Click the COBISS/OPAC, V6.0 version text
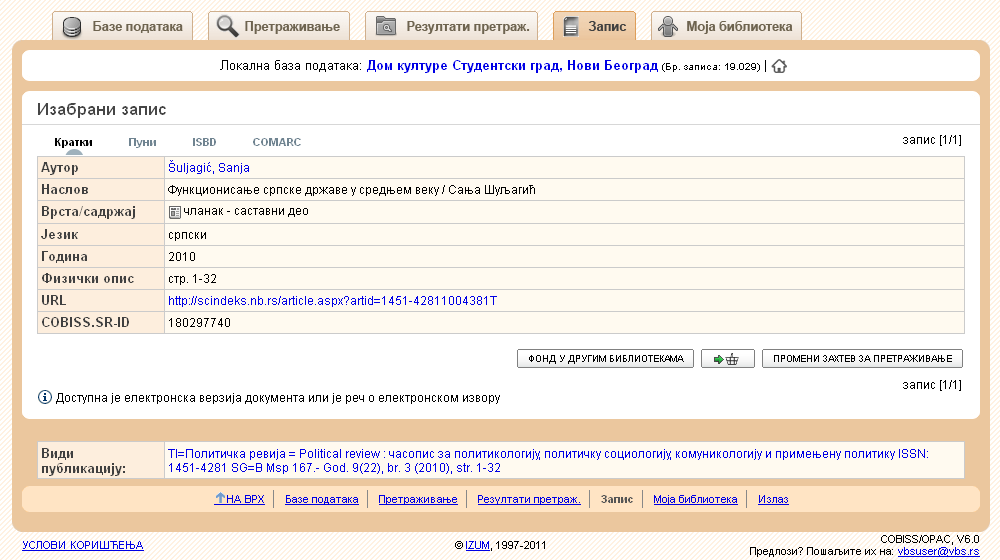 929,540
